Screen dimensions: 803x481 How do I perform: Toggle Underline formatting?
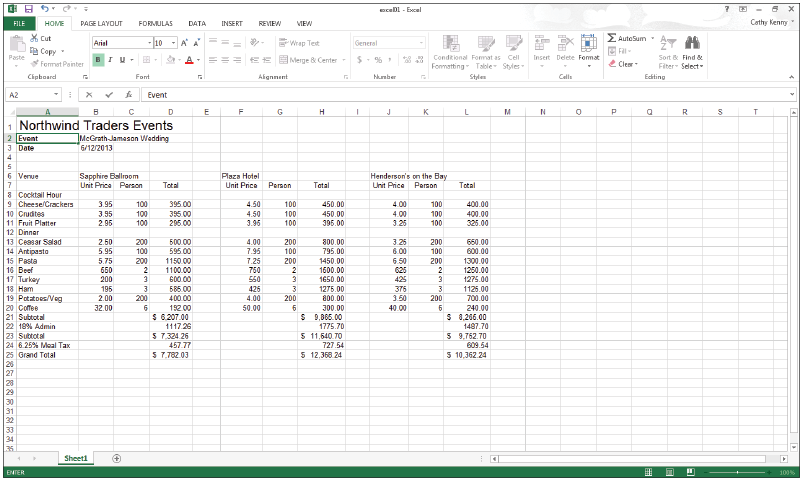click(122, 60)
